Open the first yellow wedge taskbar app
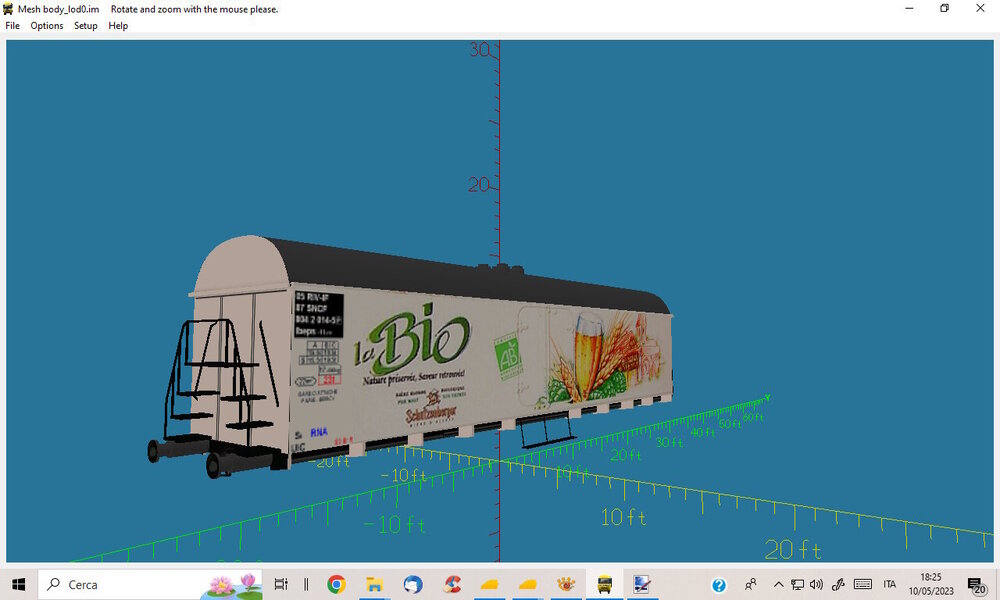Viewport: 1000px width, 600px height. tap(489, 584)
